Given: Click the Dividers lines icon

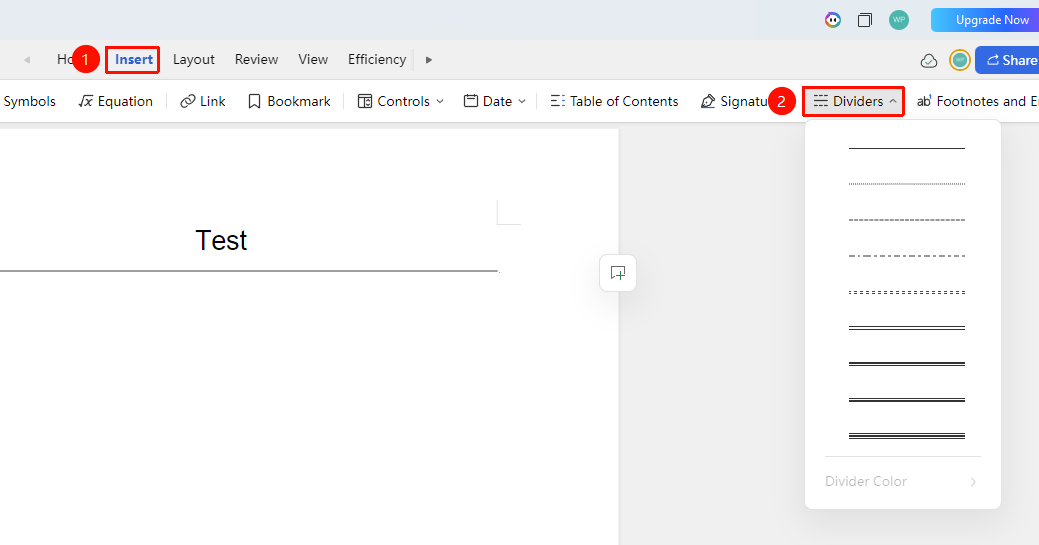Looking at the screenshot, I should tap(820, 101).
